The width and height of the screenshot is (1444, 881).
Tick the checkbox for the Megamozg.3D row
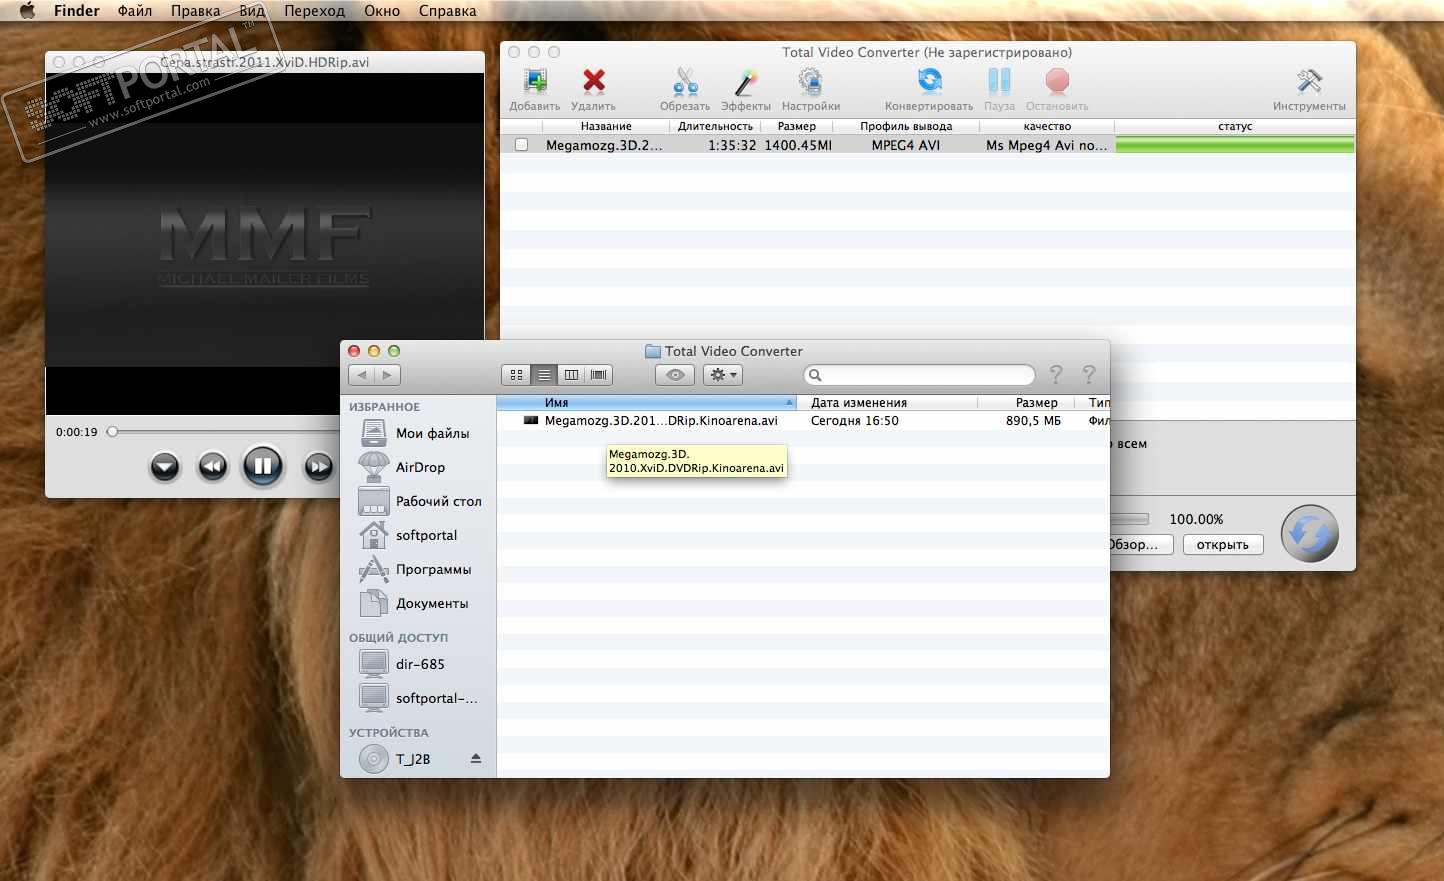[x=521, y=145]
